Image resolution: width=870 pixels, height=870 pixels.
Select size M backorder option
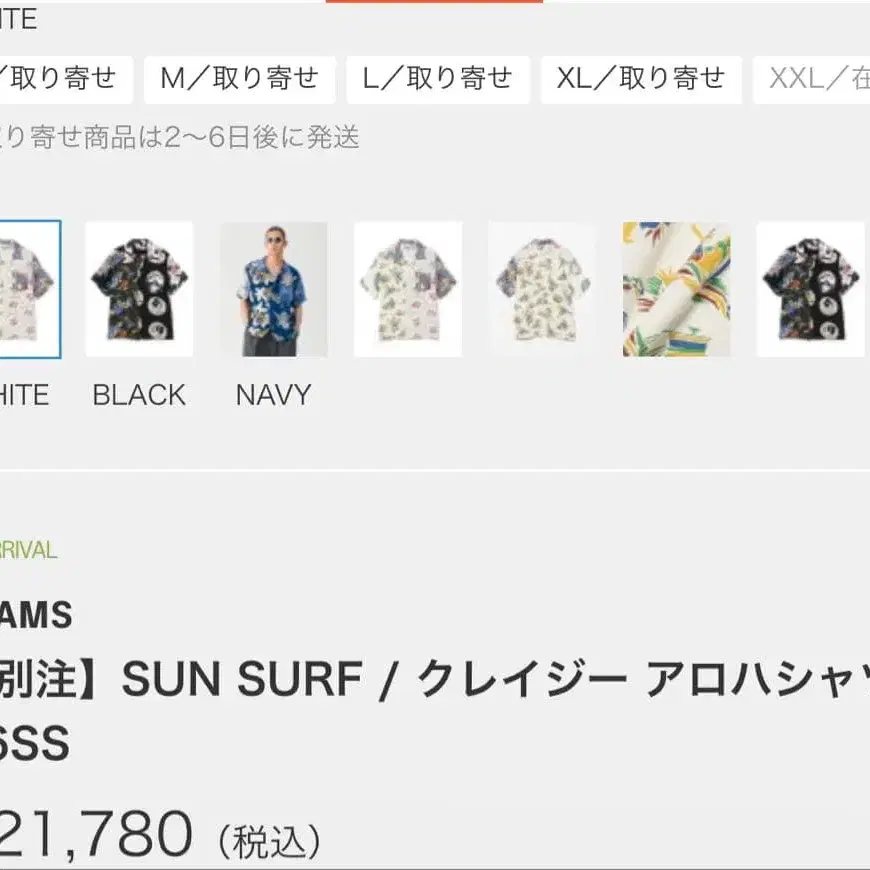pyautogui.click(x=240, y=79)
